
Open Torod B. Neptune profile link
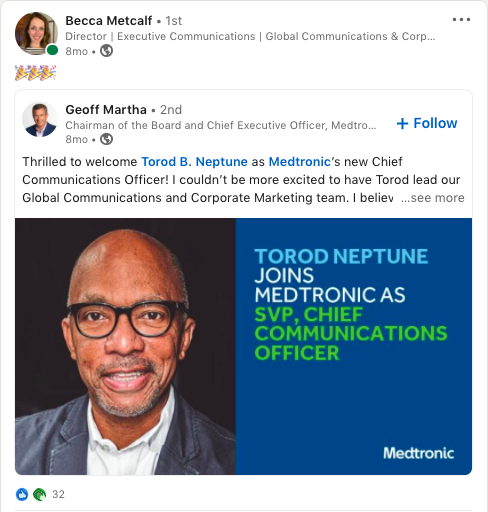point(195,162)
